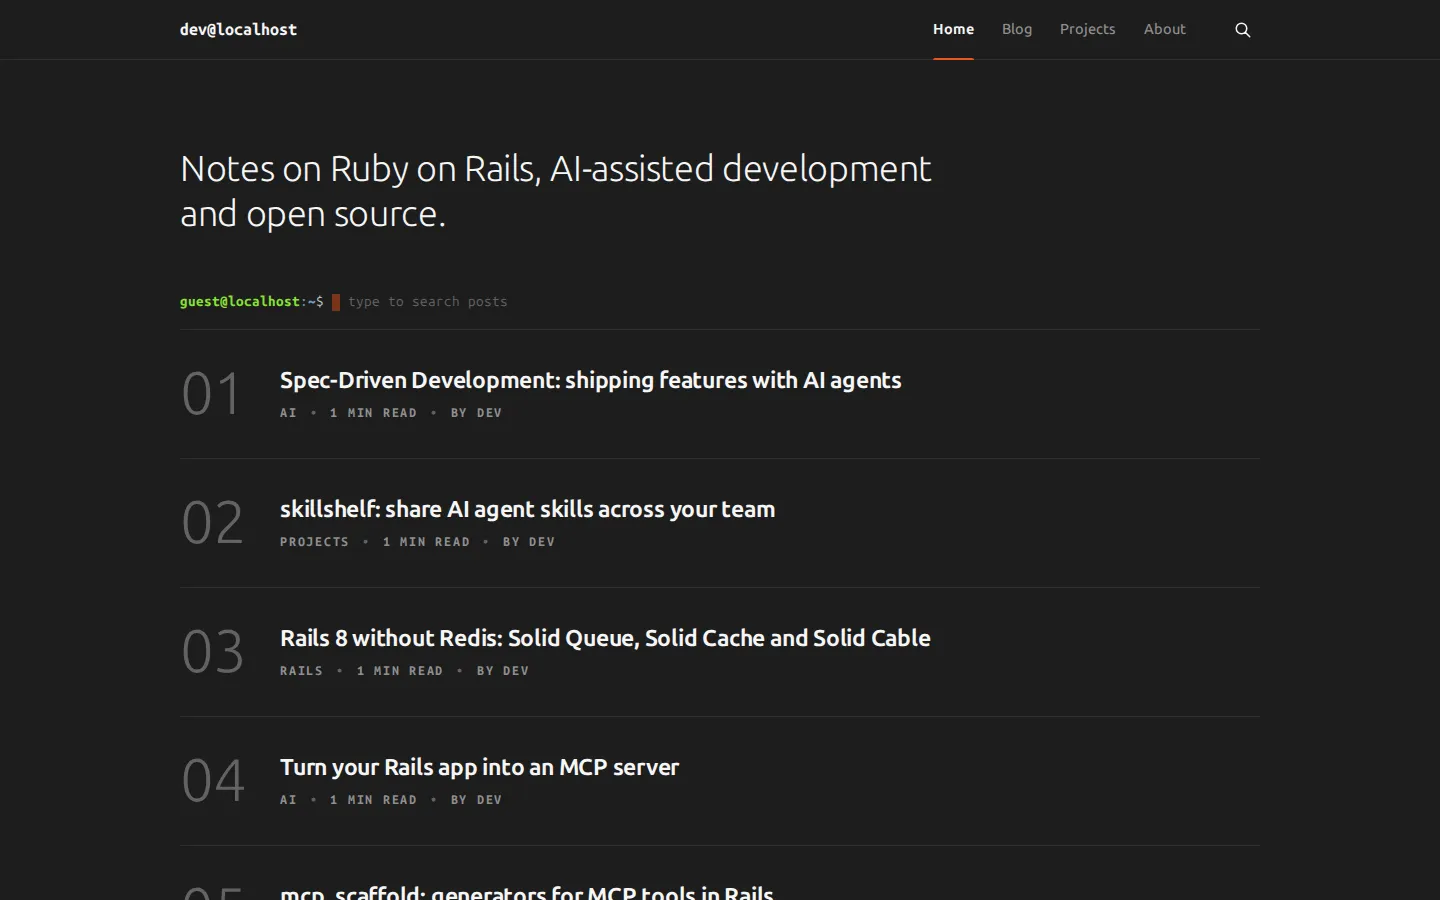Click the RAILS tag under Rails 8 post
1440x900 pixels.
point(301,670)
